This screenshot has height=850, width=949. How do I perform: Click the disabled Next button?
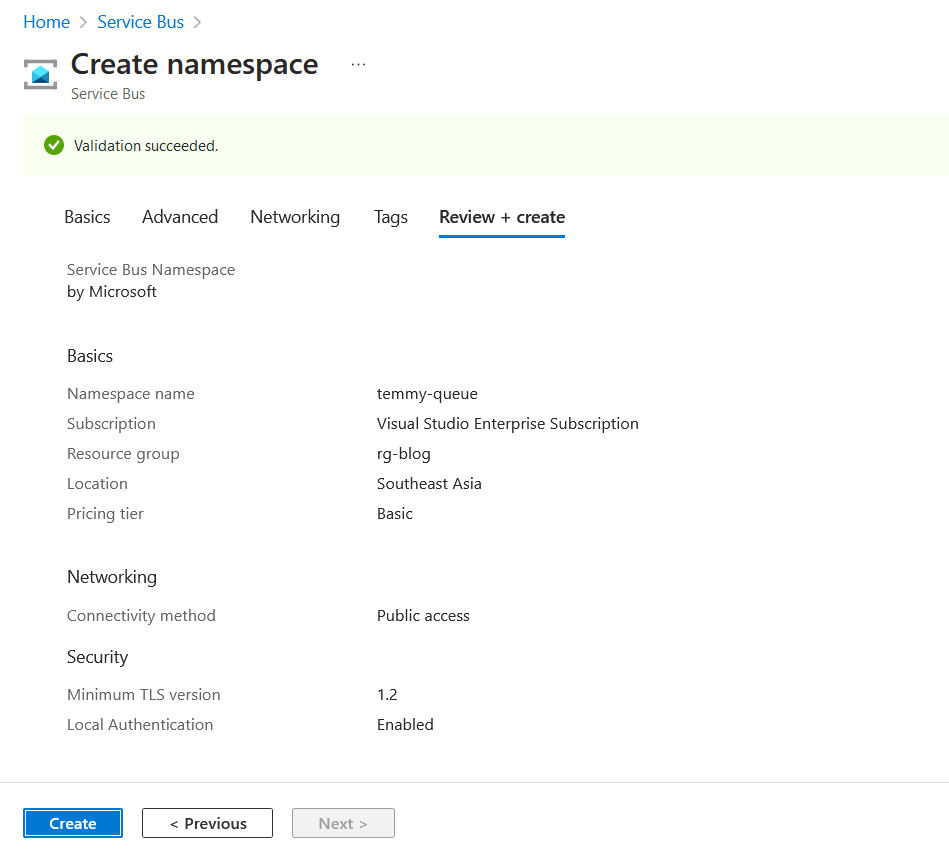[x=343, y=823]
